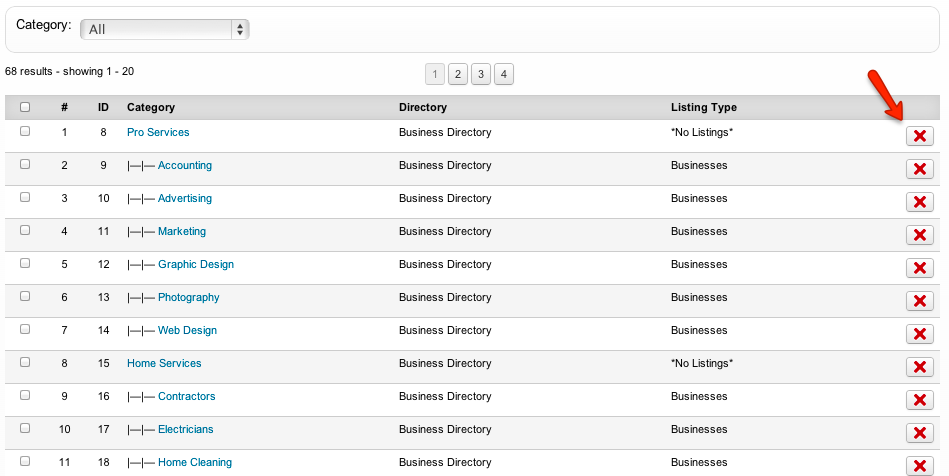The height and width of the screenshot is (476, 949).
Task: Open the Home Cleaning category link
Action: [x=194, y=462]
